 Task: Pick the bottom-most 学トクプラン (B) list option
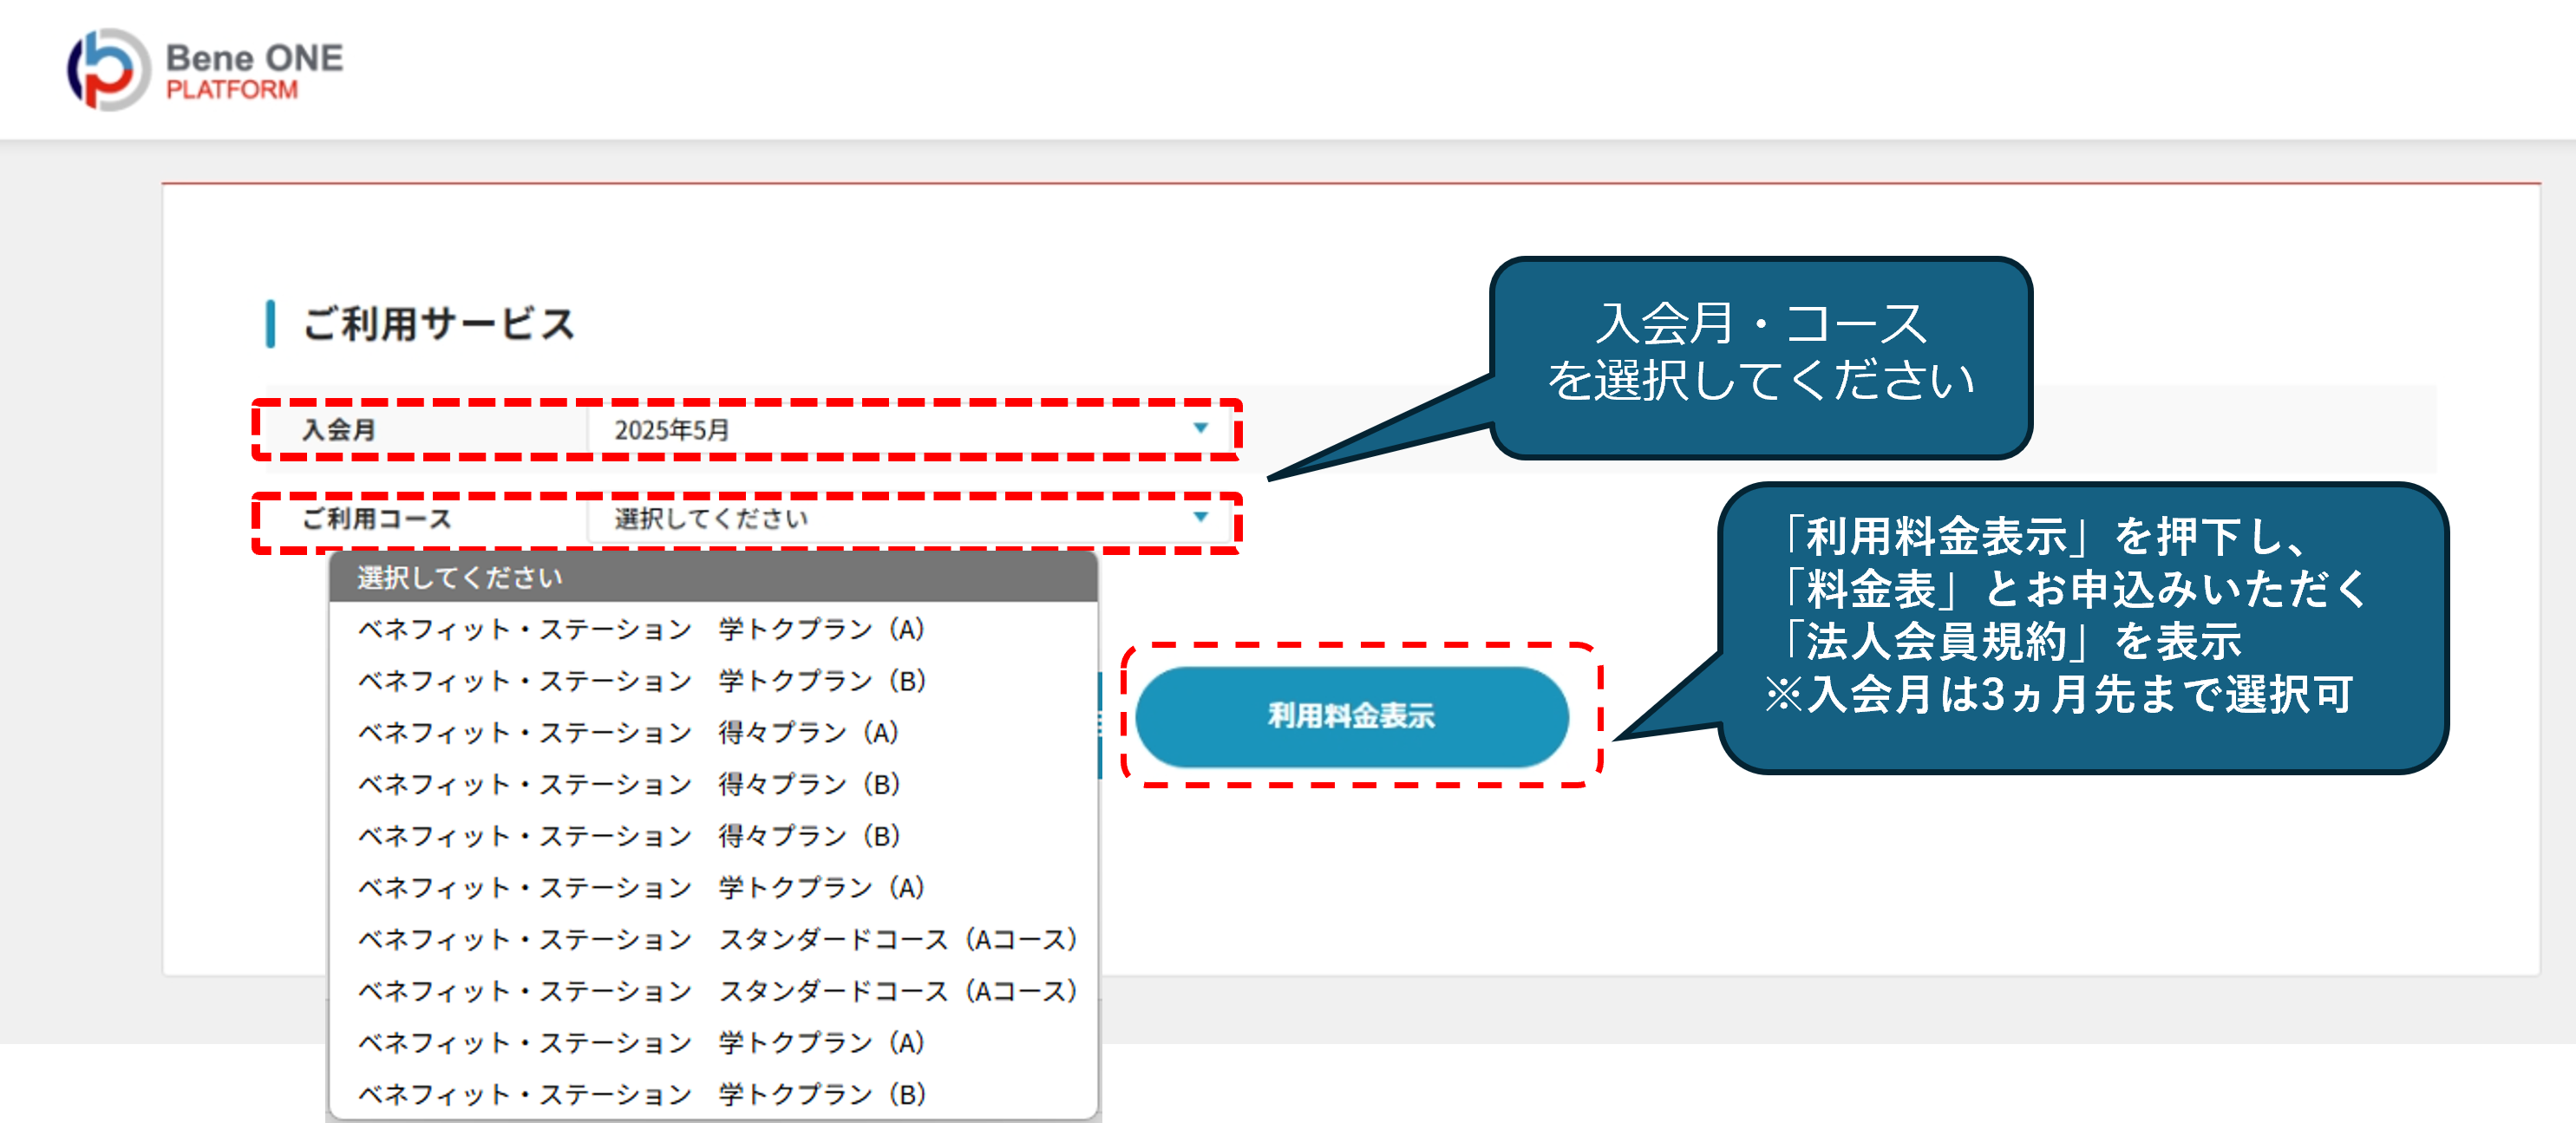(x=713, y=1094)
